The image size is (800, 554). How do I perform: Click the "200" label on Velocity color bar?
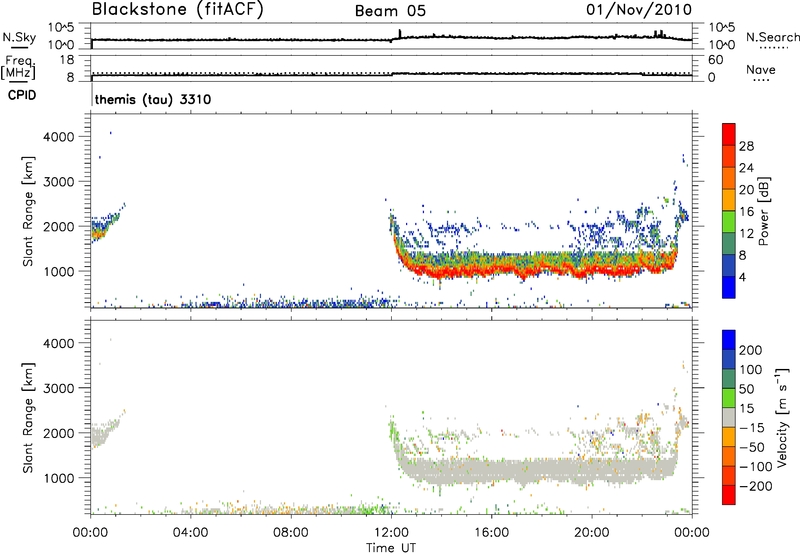(751, 350)
